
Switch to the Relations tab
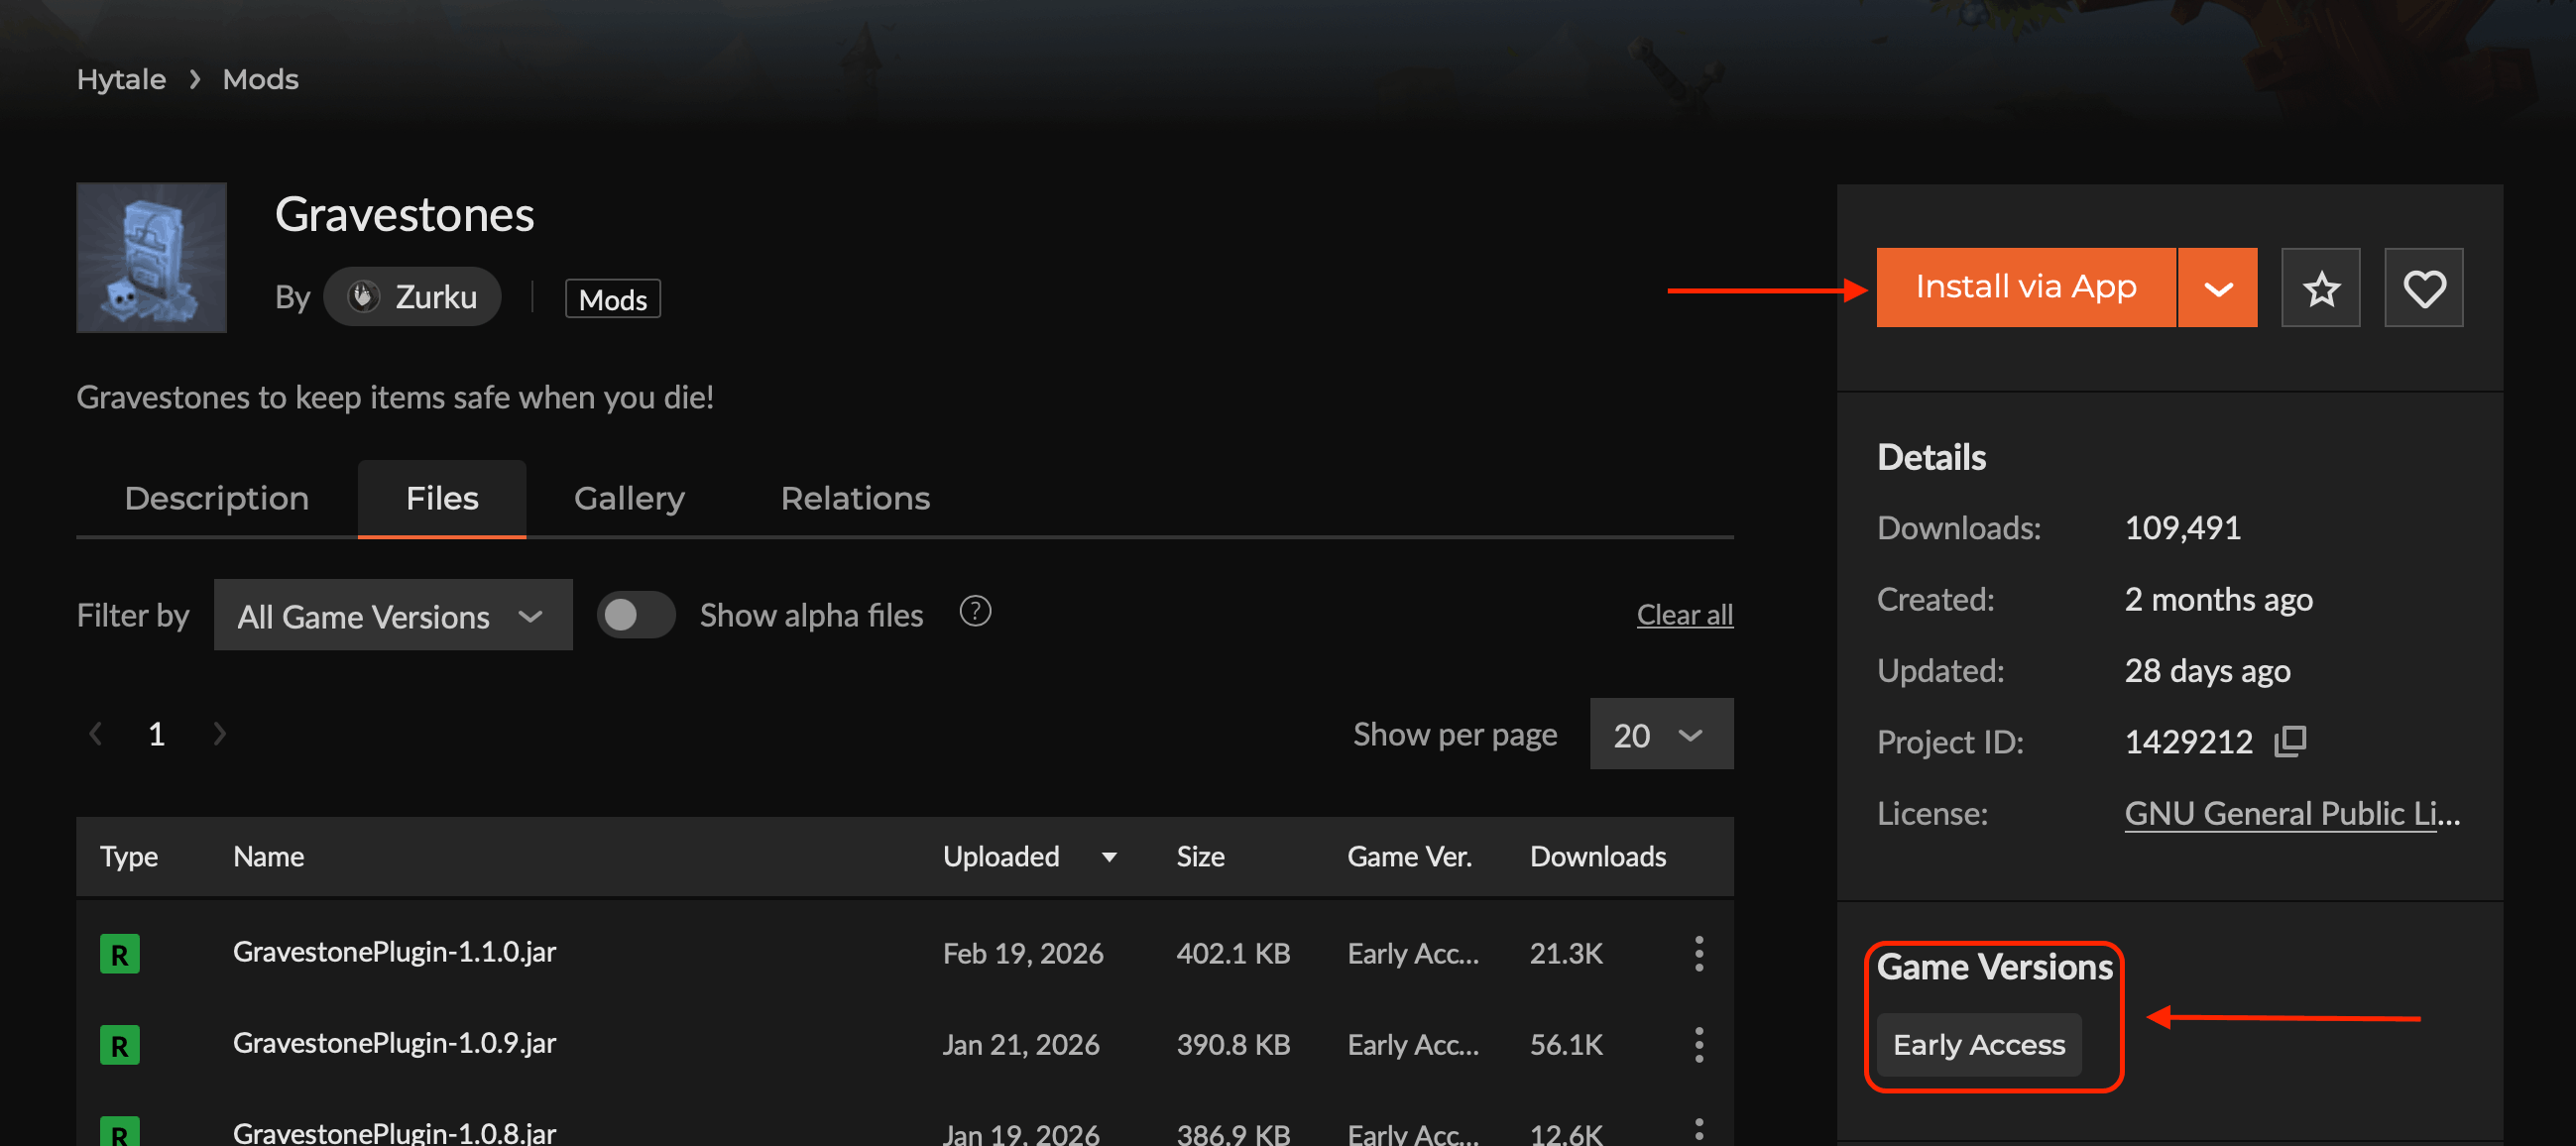point(855,498)
